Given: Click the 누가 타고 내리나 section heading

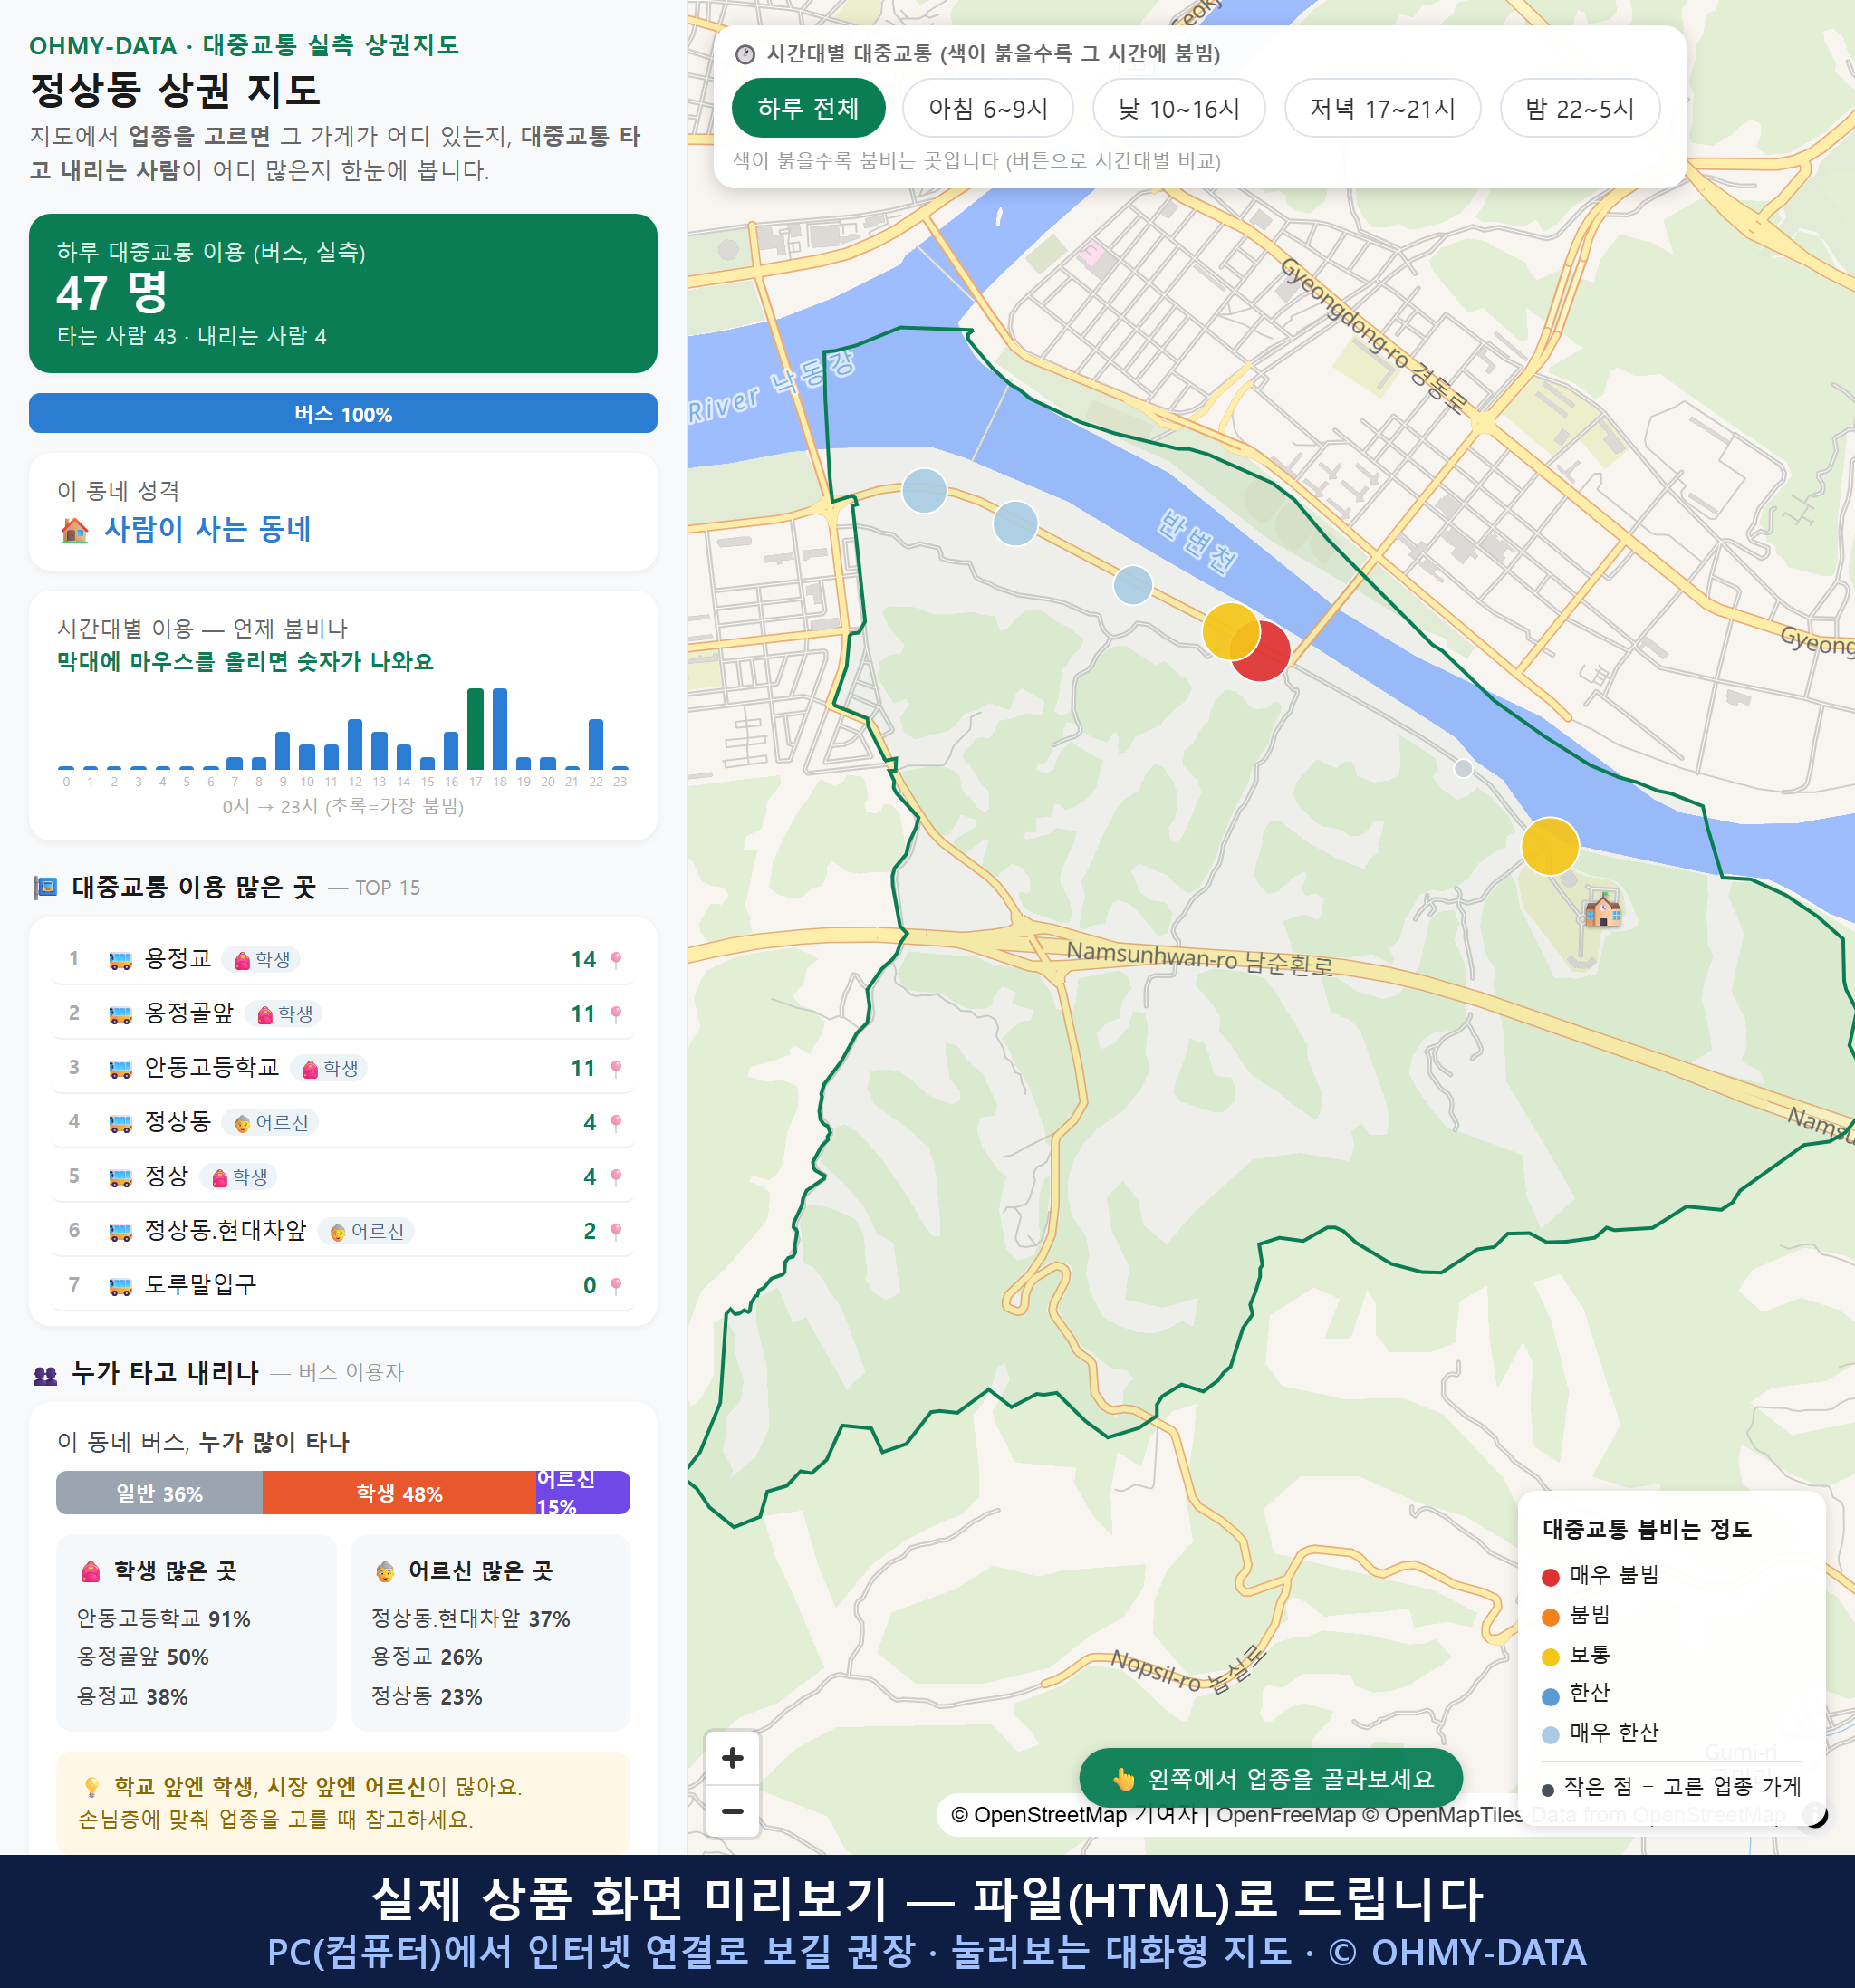Looking at the screenshot, I should 165,1373.
